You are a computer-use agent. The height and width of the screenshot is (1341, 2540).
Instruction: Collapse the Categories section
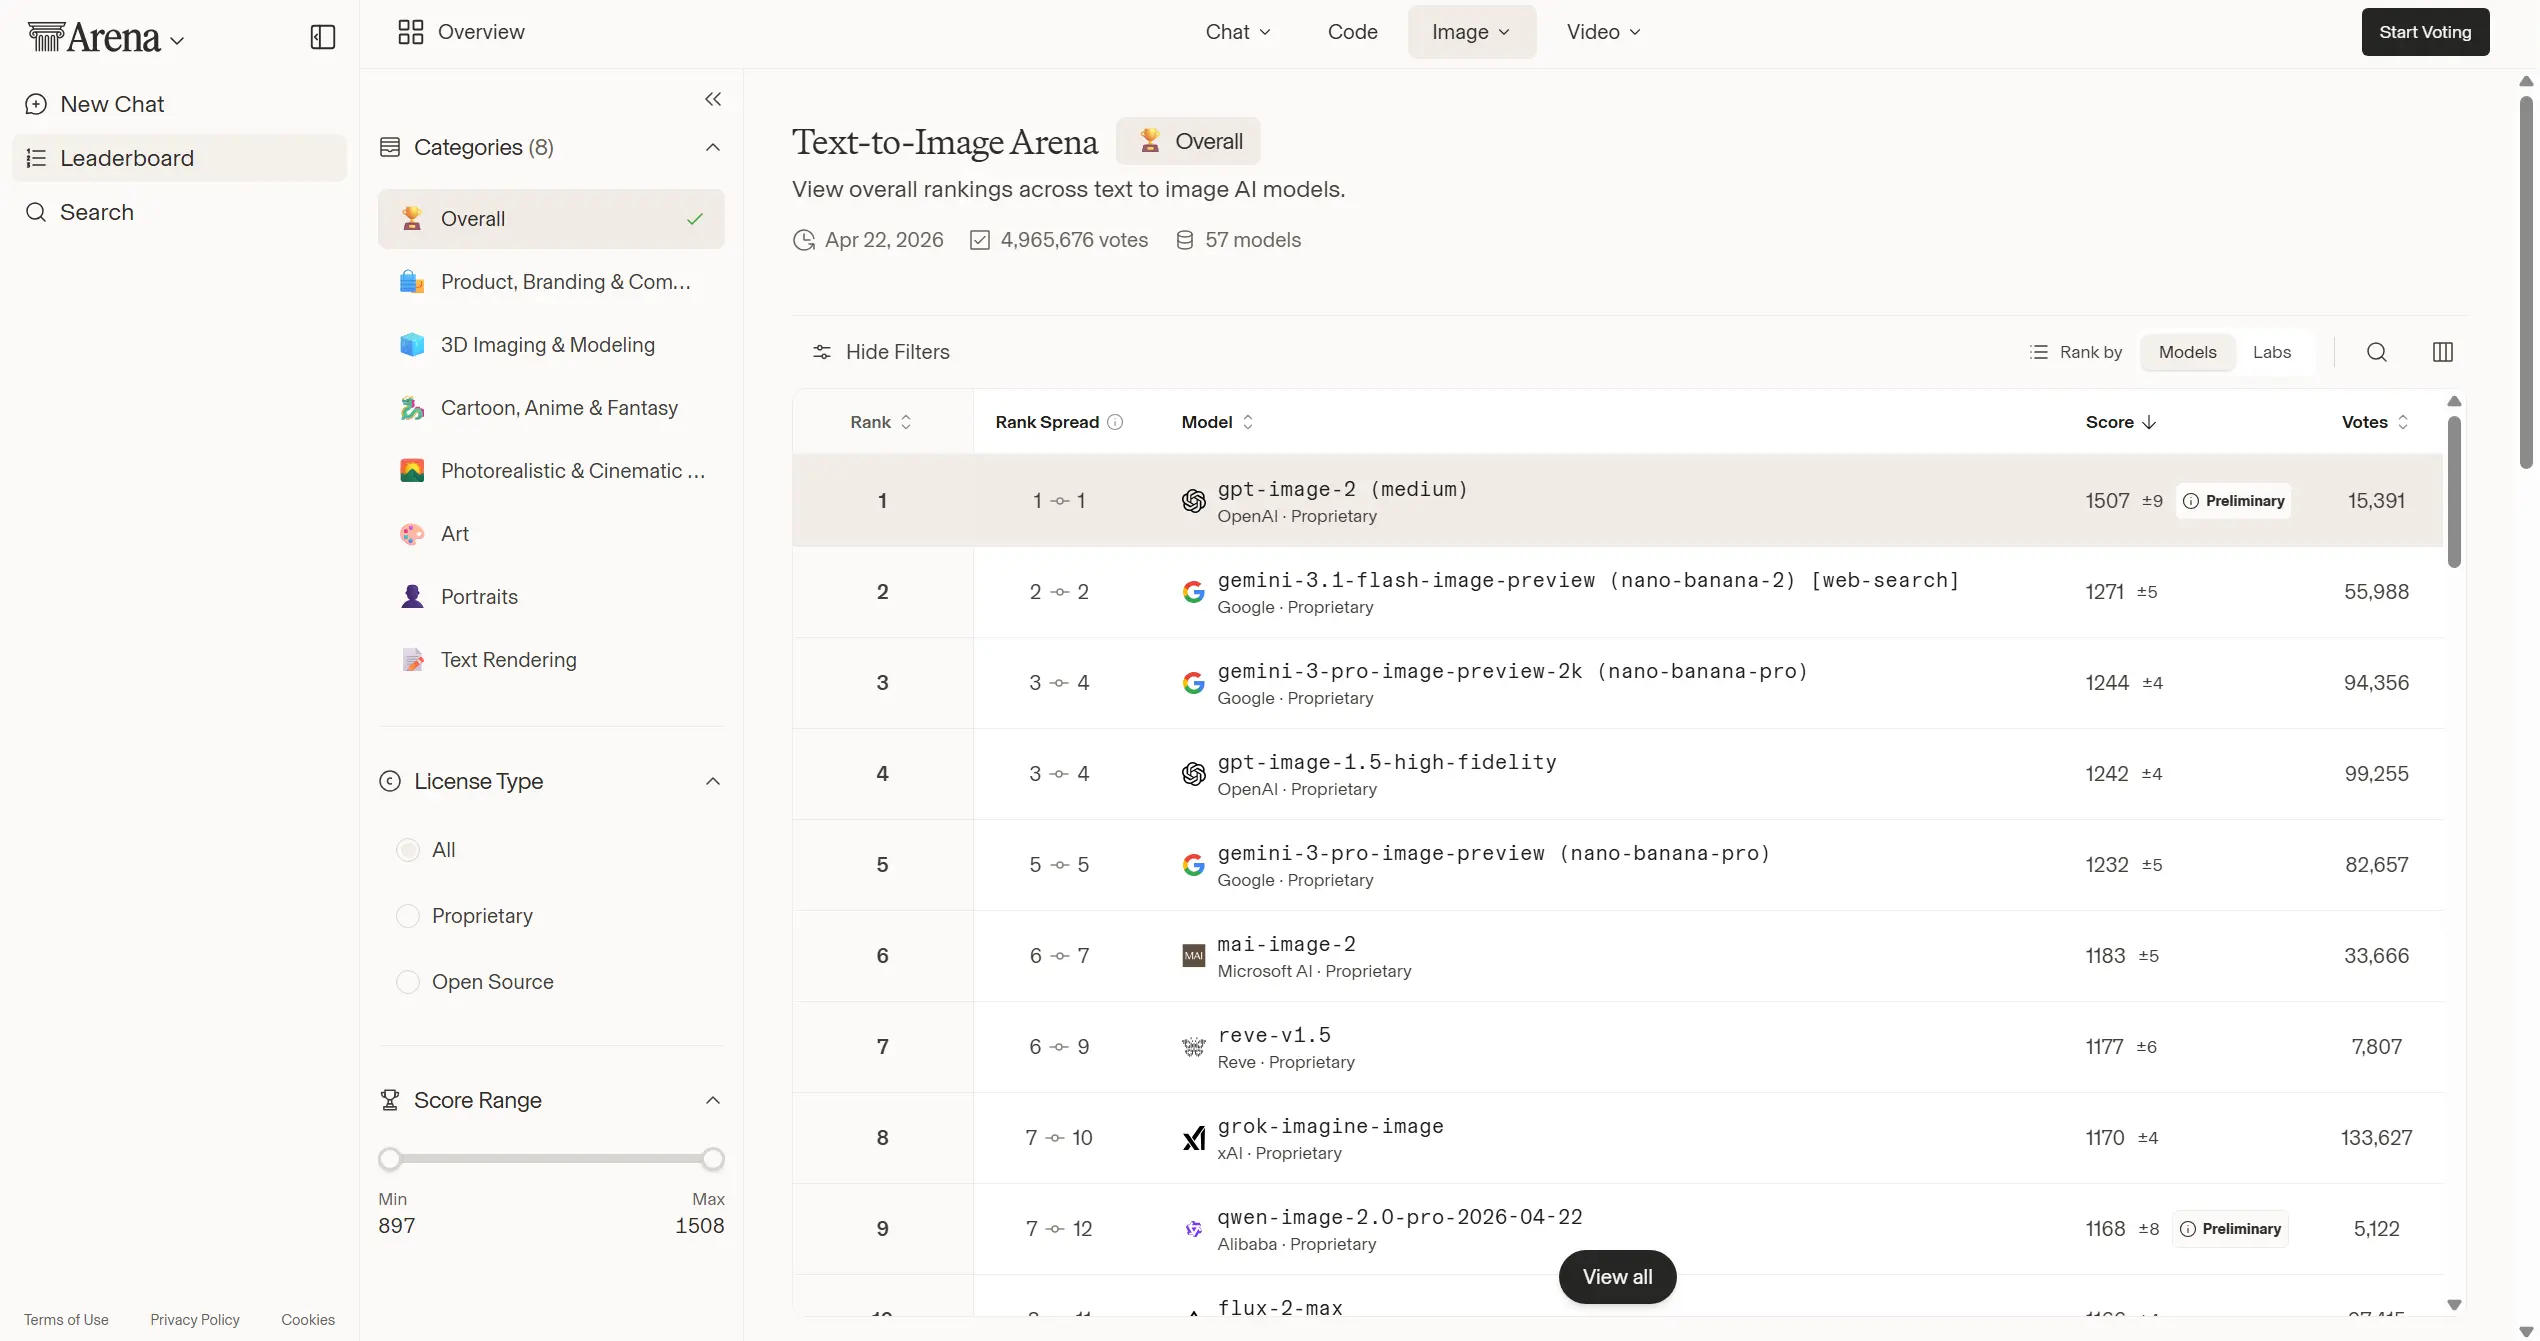pyautogui.click(x=713, y=148)
